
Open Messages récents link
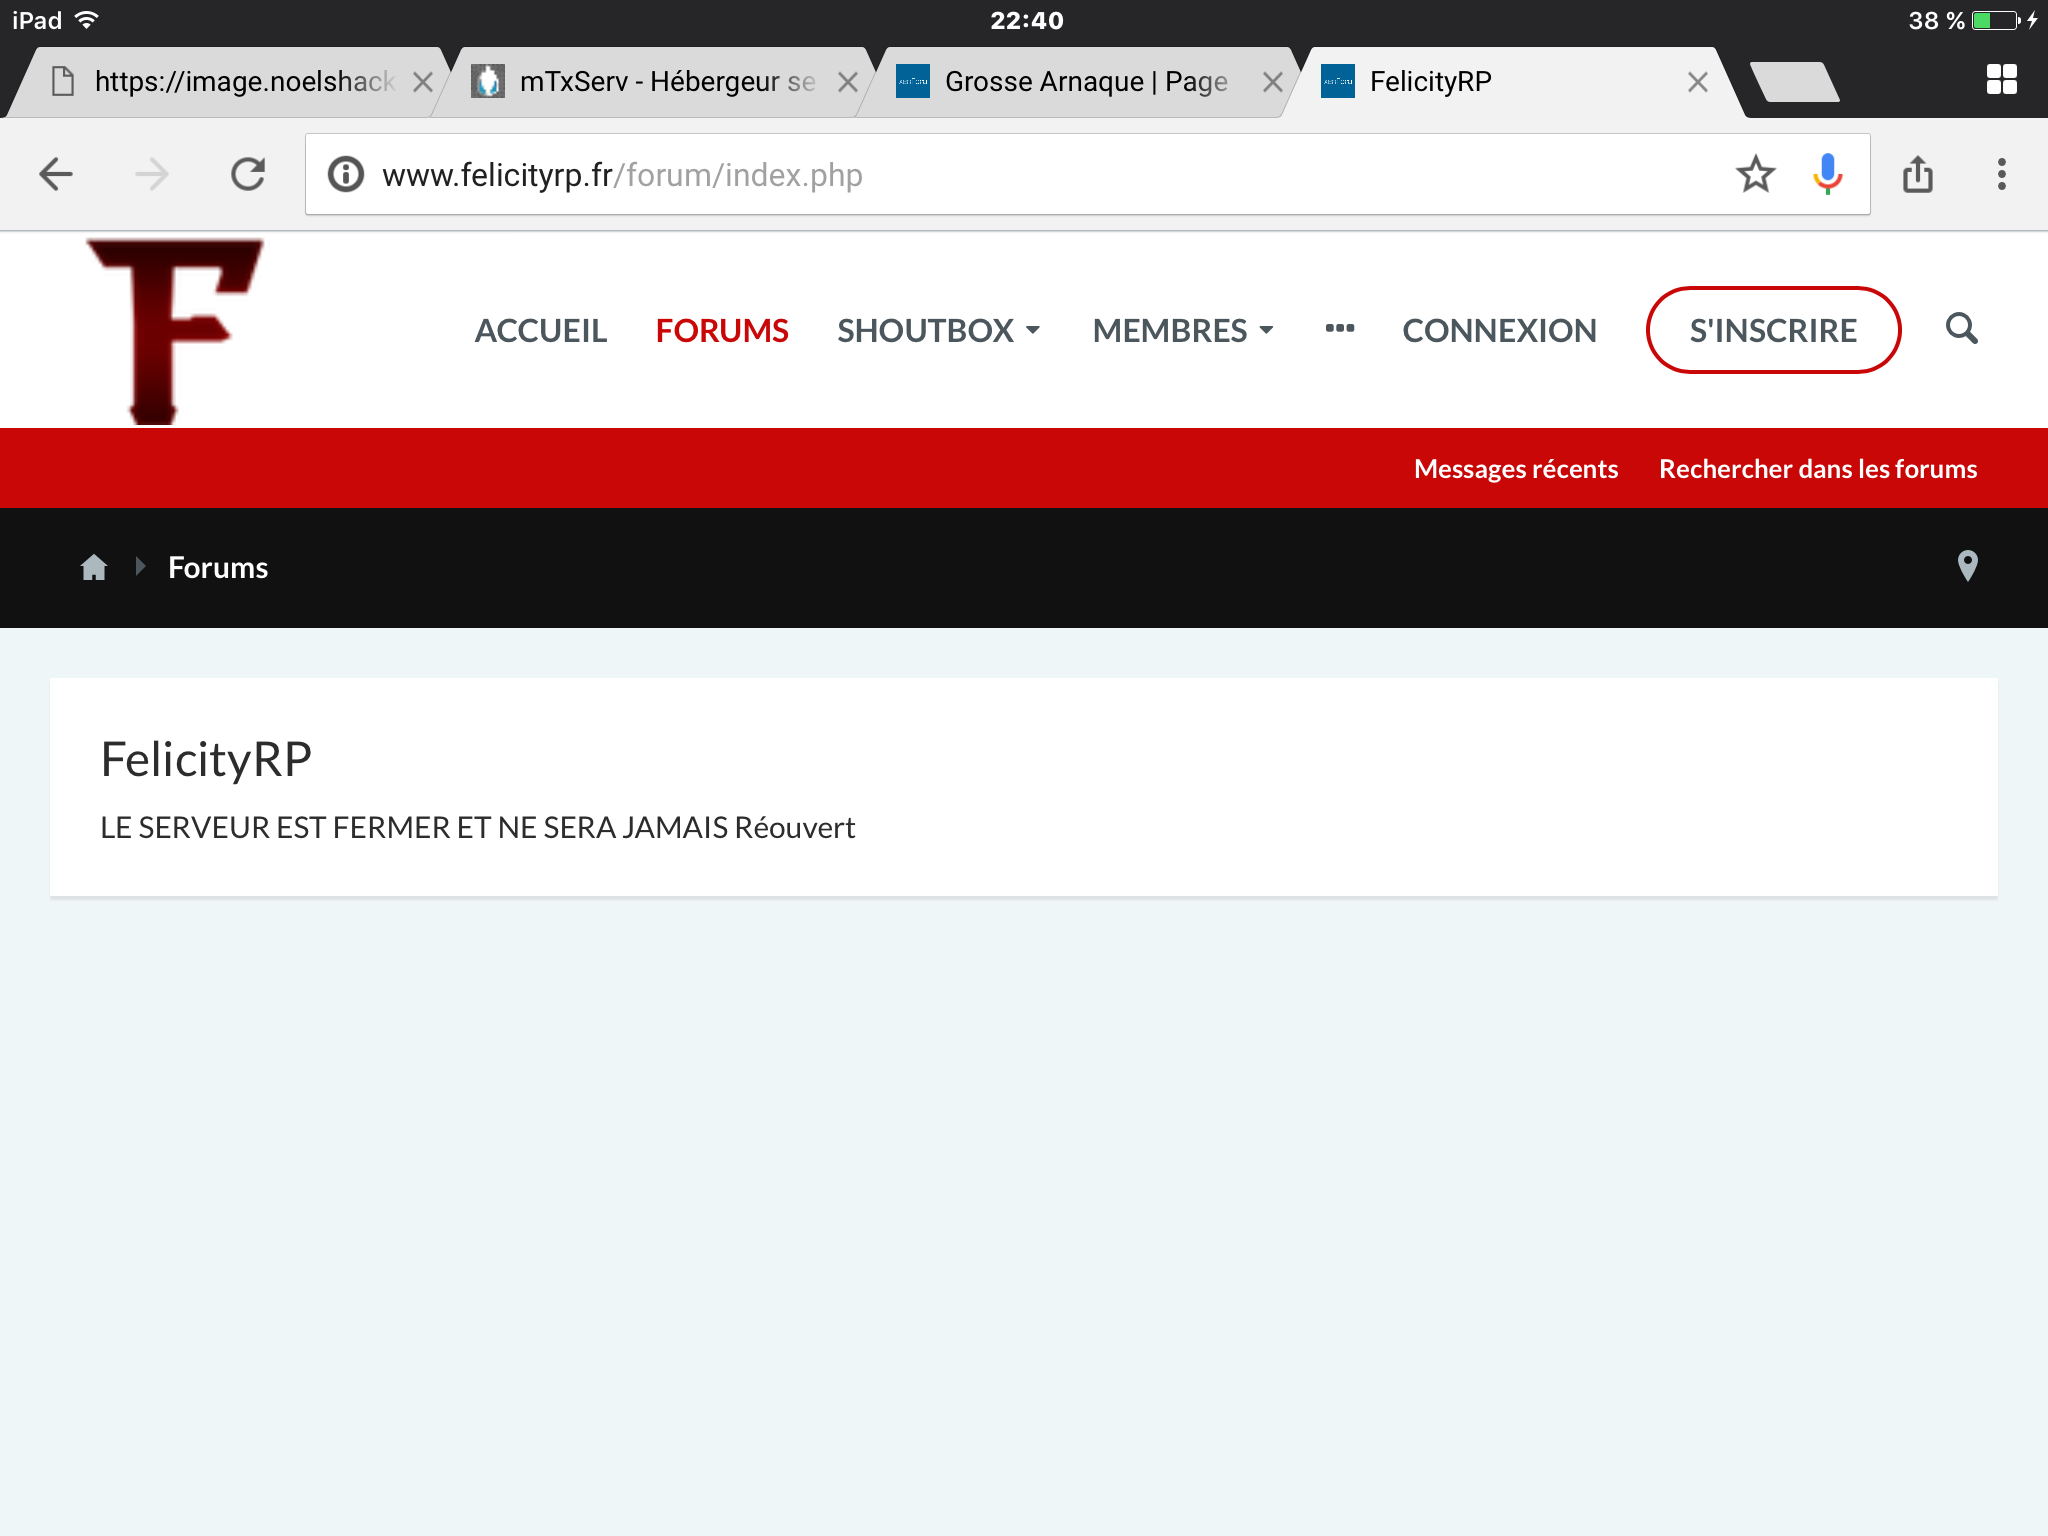click(x=1516, y=468)
